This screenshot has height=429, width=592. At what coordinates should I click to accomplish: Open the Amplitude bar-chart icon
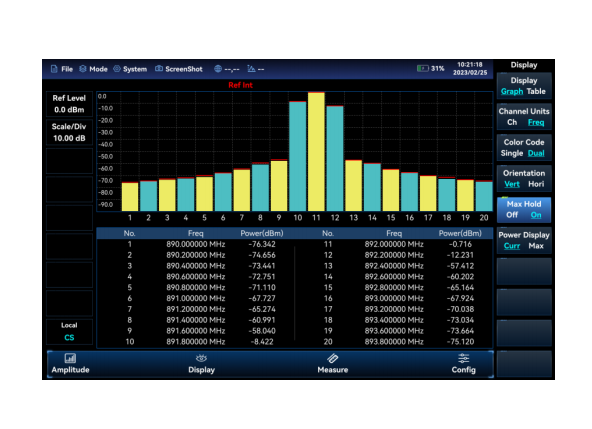pos(70,358)
